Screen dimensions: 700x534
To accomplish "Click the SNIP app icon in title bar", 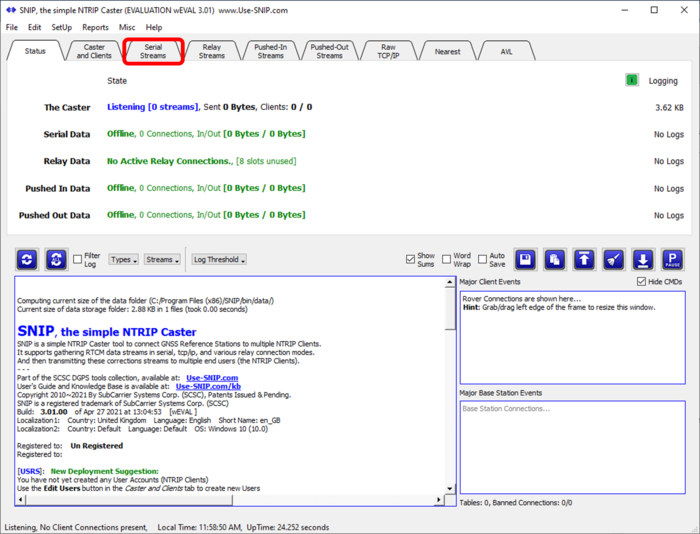I will [11, 10].
